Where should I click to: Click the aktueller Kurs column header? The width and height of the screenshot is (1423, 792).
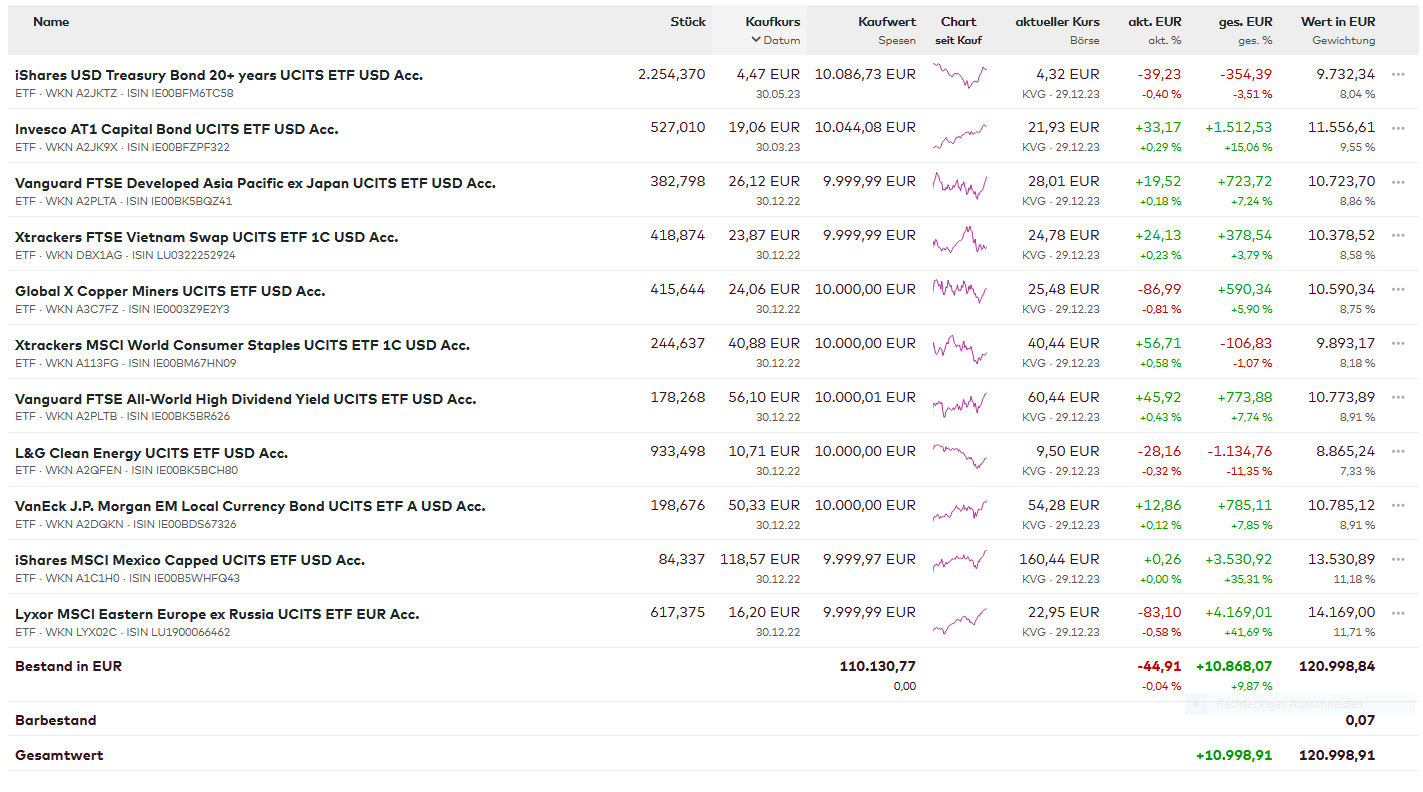point(1057,21)
